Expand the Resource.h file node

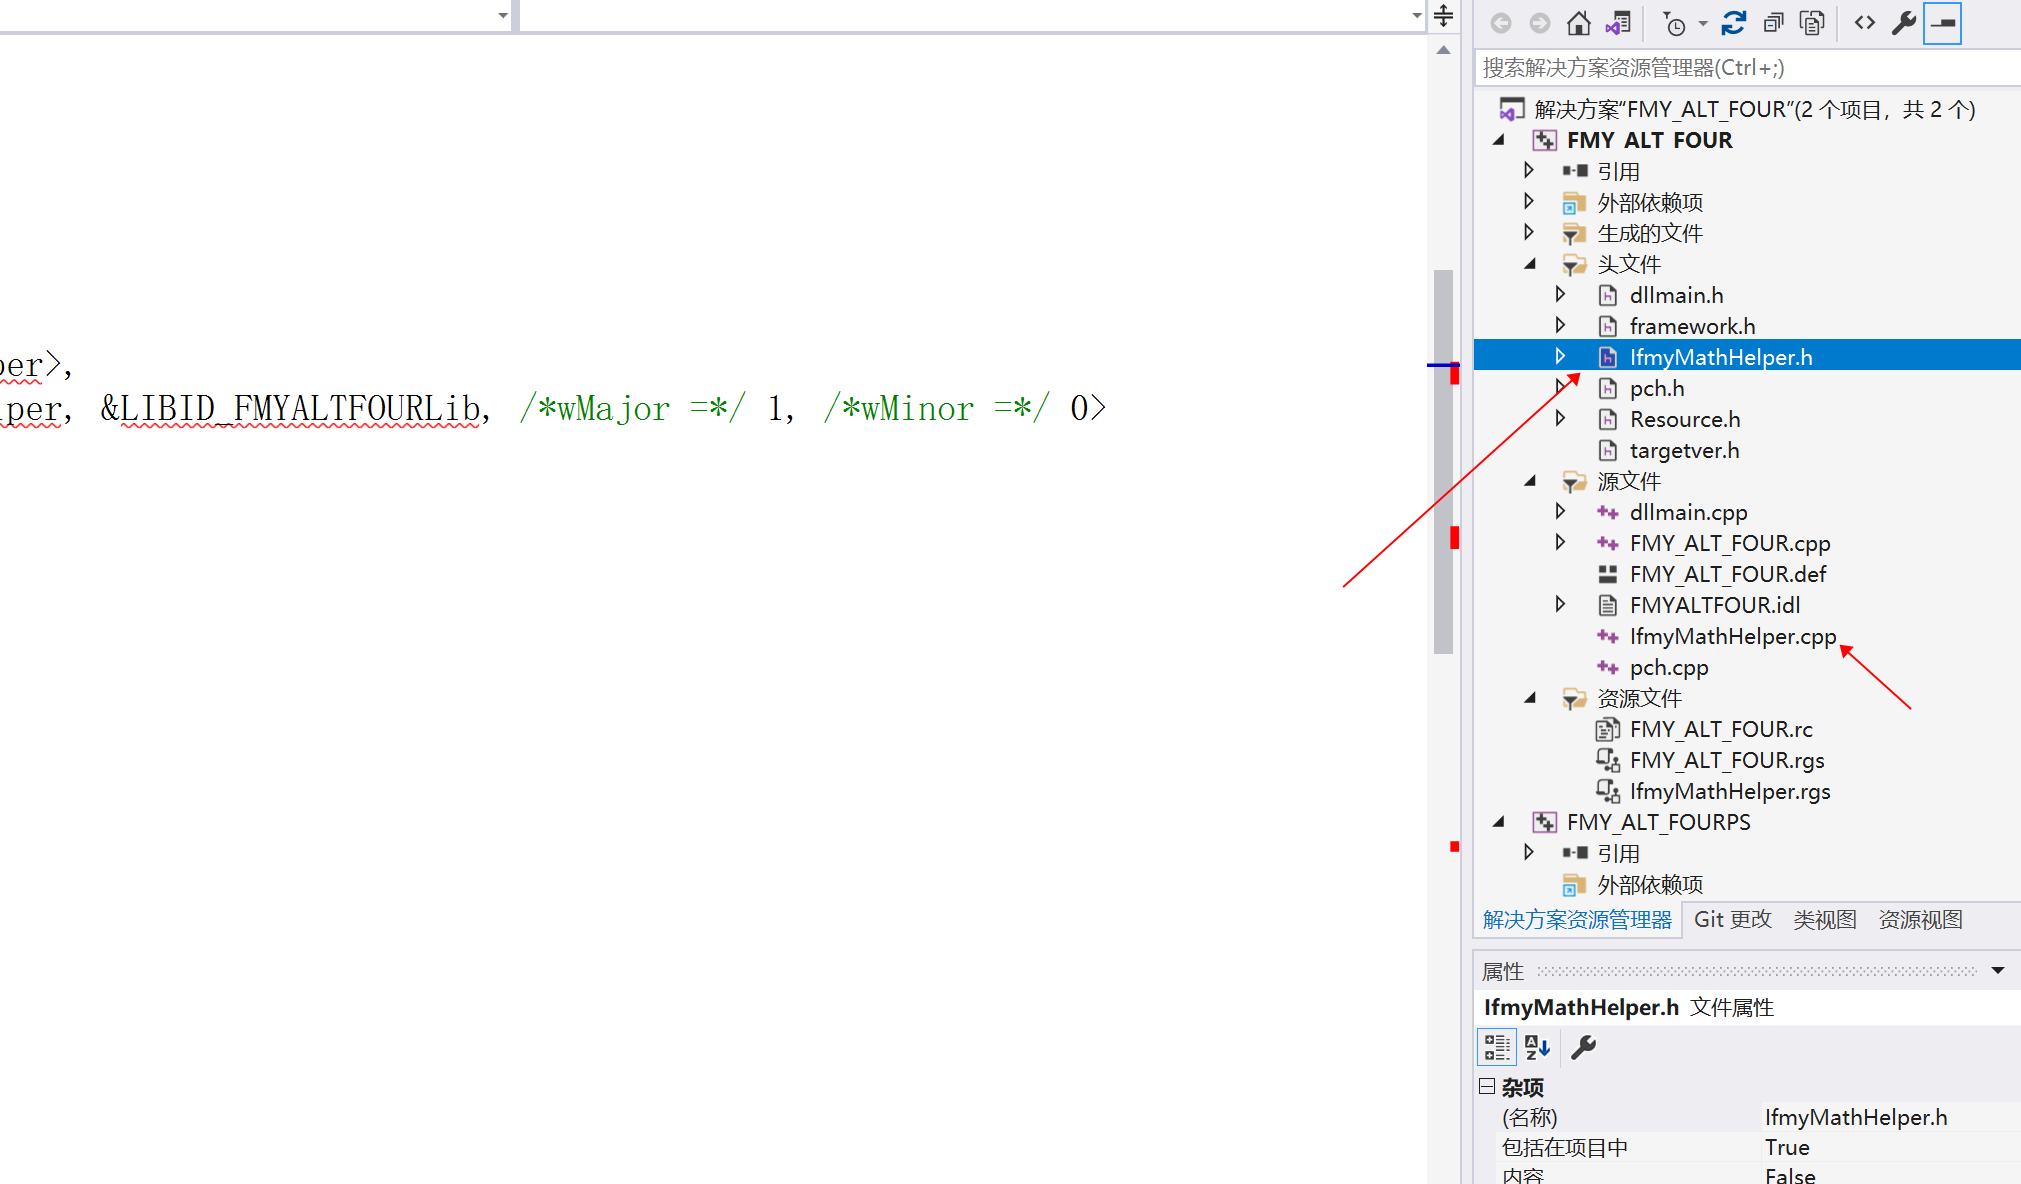[x=1560, y=419]
